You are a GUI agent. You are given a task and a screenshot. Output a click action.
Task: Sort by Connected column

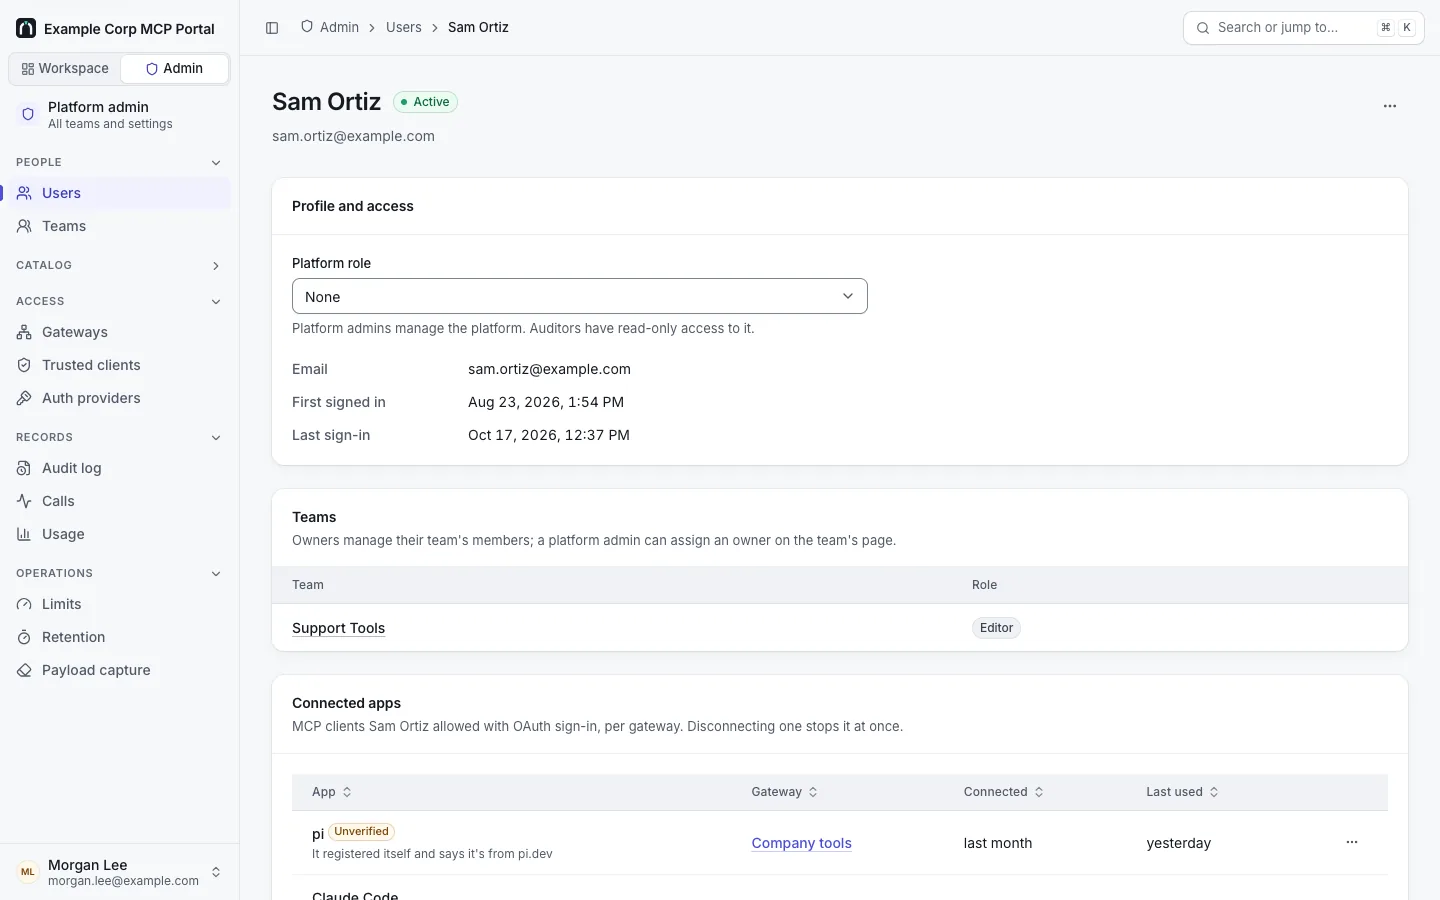point(1004,792)
